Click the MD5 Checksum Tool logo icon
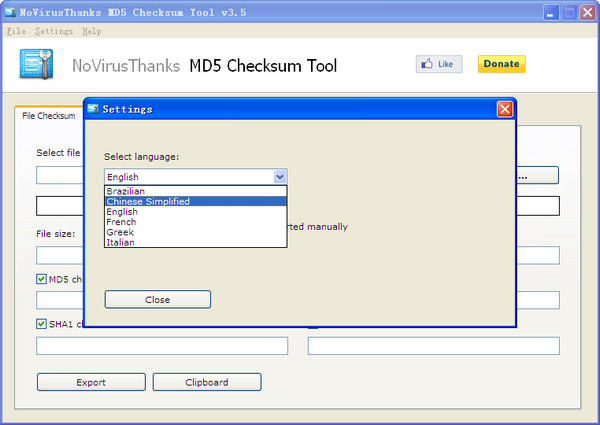 pos(36,64)
